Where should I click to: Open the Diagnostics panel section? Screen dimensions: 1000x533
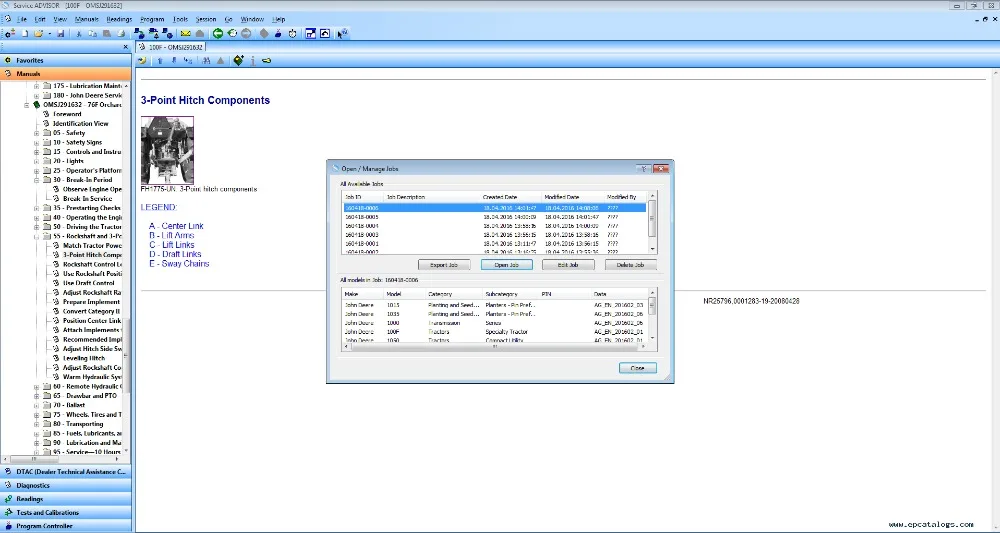(66, 485)
